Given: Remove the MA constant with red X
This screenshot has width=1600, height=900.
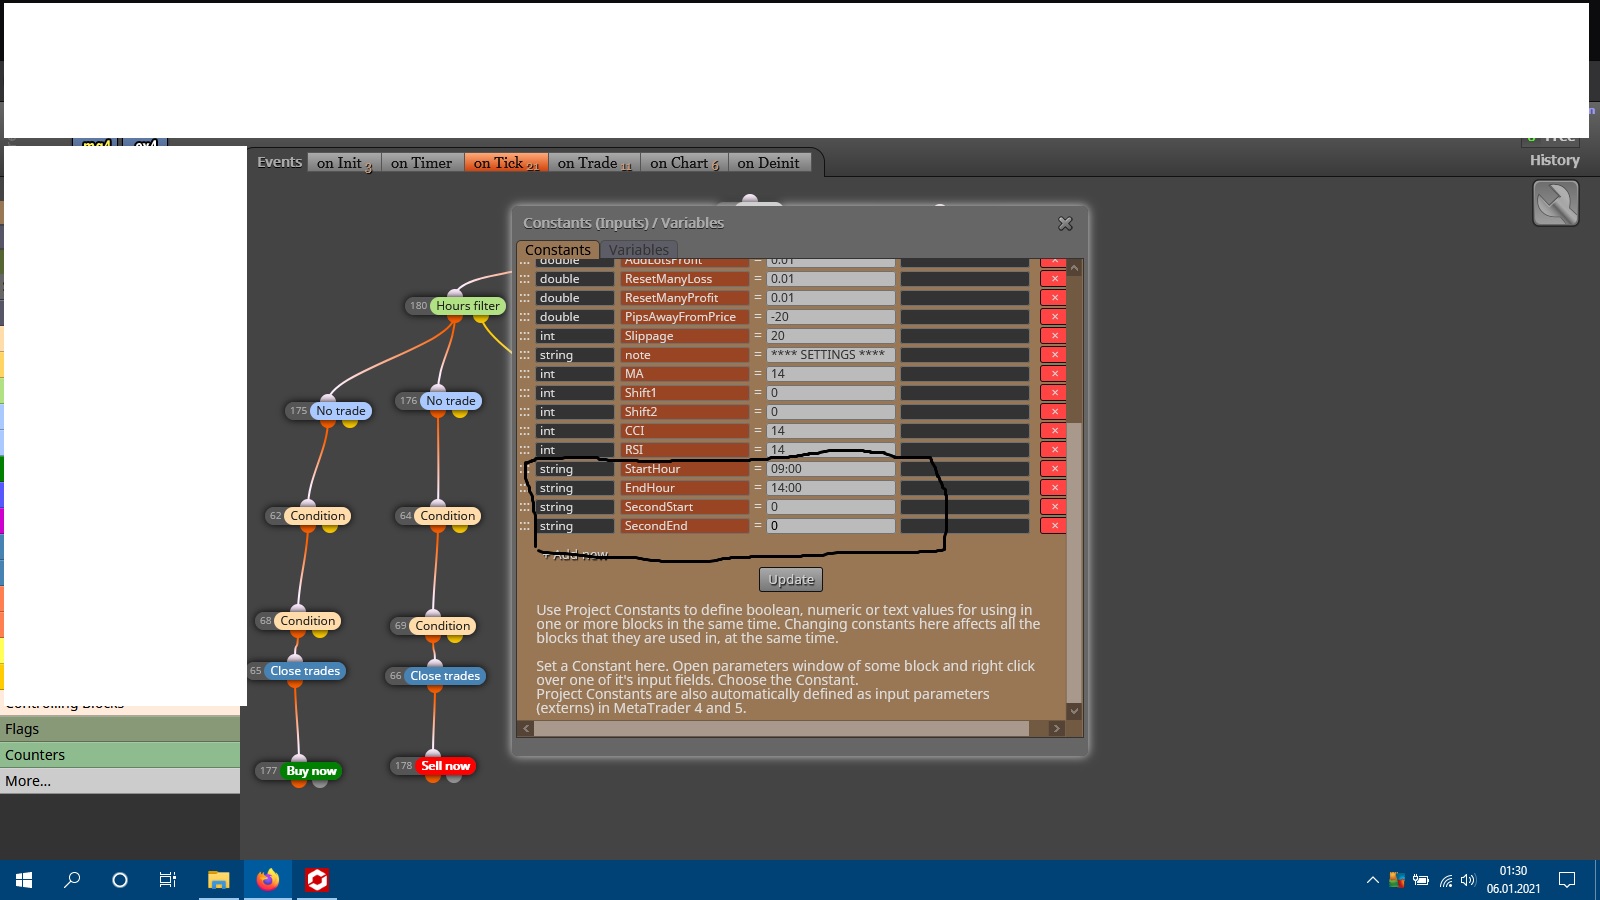Looking at the screenshot, I should pyautogui.click(x=1053, y=374).
